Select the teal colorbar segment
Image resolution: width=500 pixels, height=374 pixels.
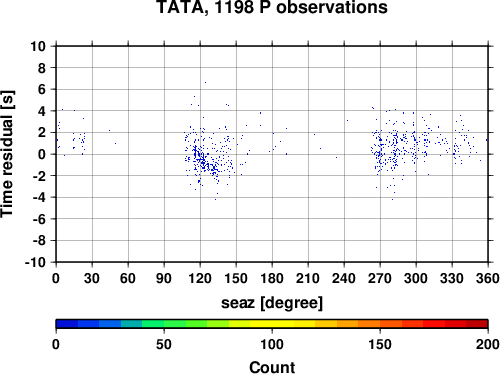(131, 324)
